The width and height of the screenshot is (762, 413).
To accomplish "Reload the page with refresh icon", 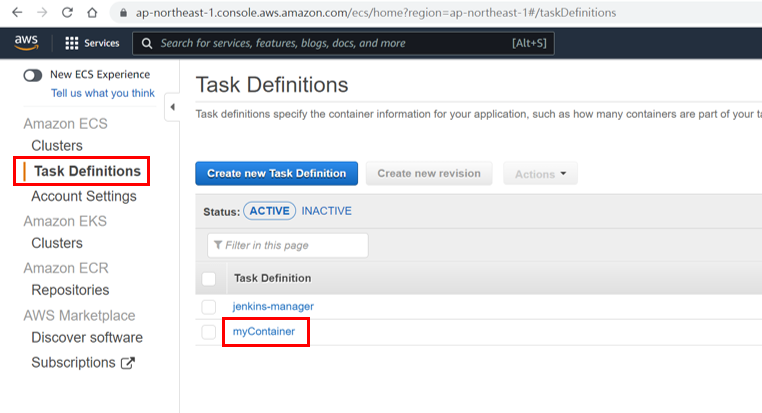I will tap(67, 13).
